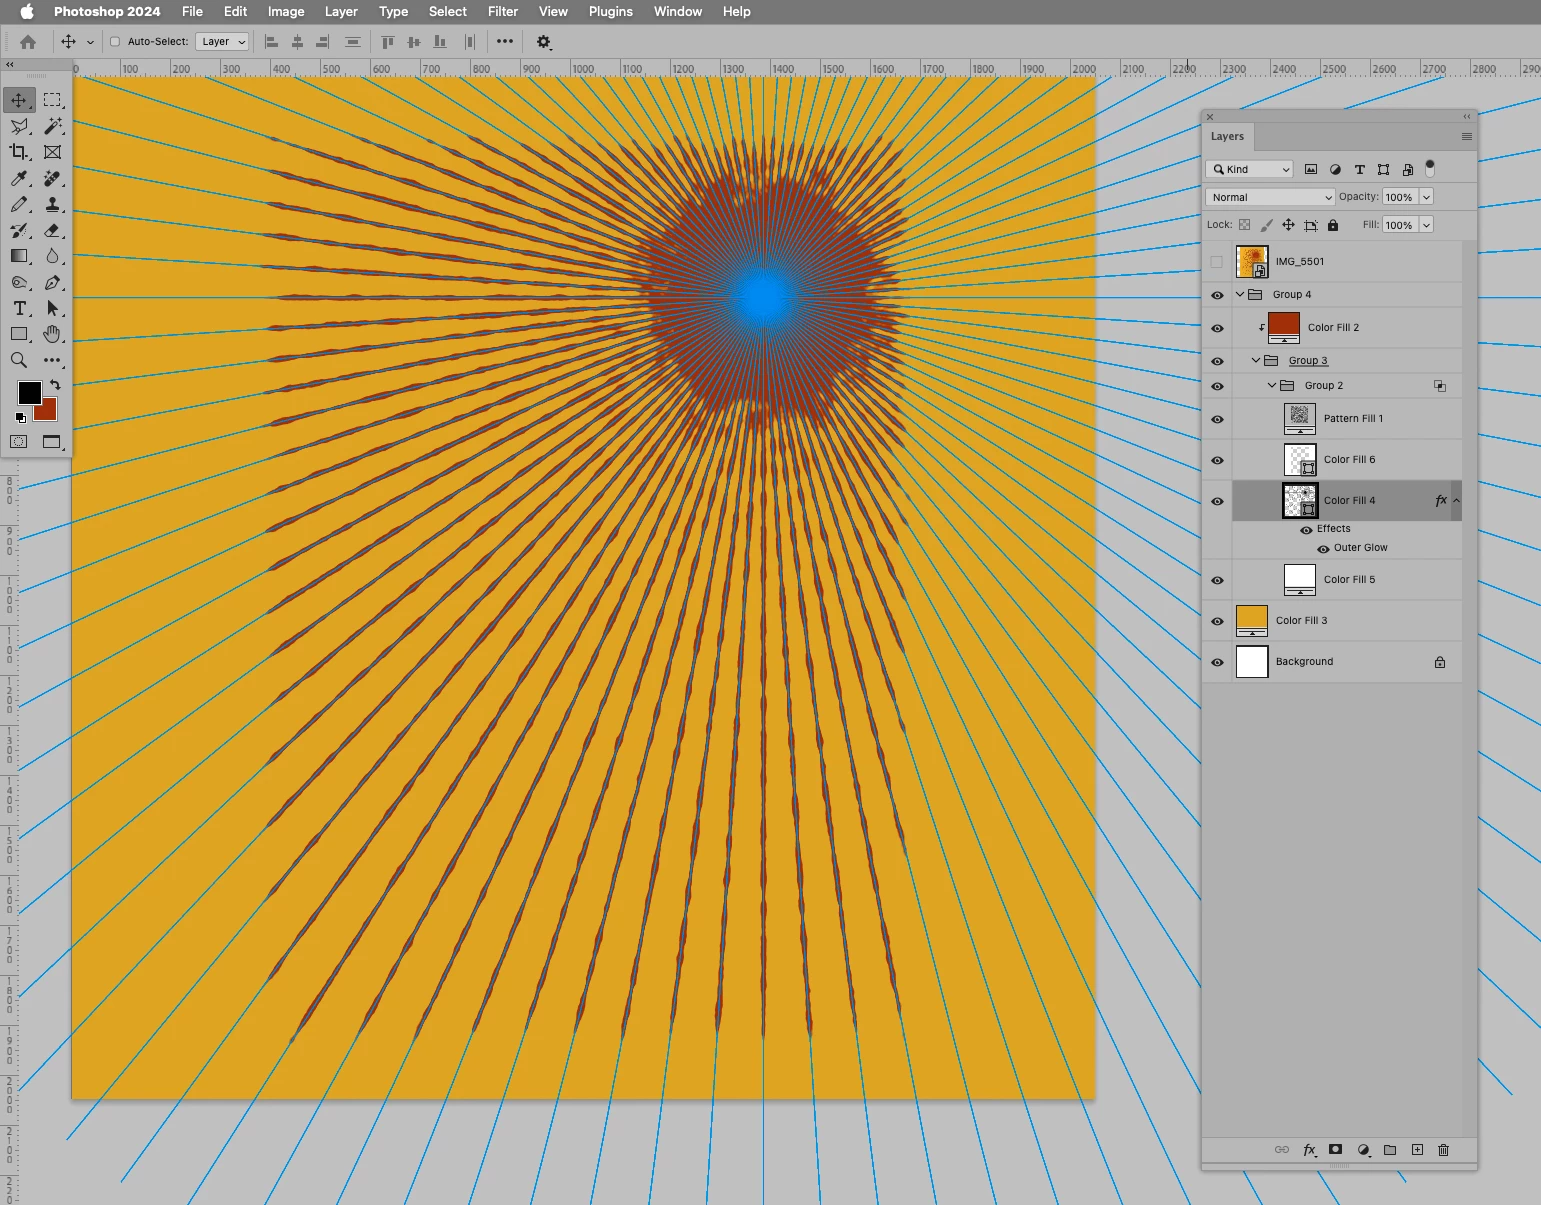Open the Window menu
The height and width of the screenshot is (1205, 1541).
point(678,11)
